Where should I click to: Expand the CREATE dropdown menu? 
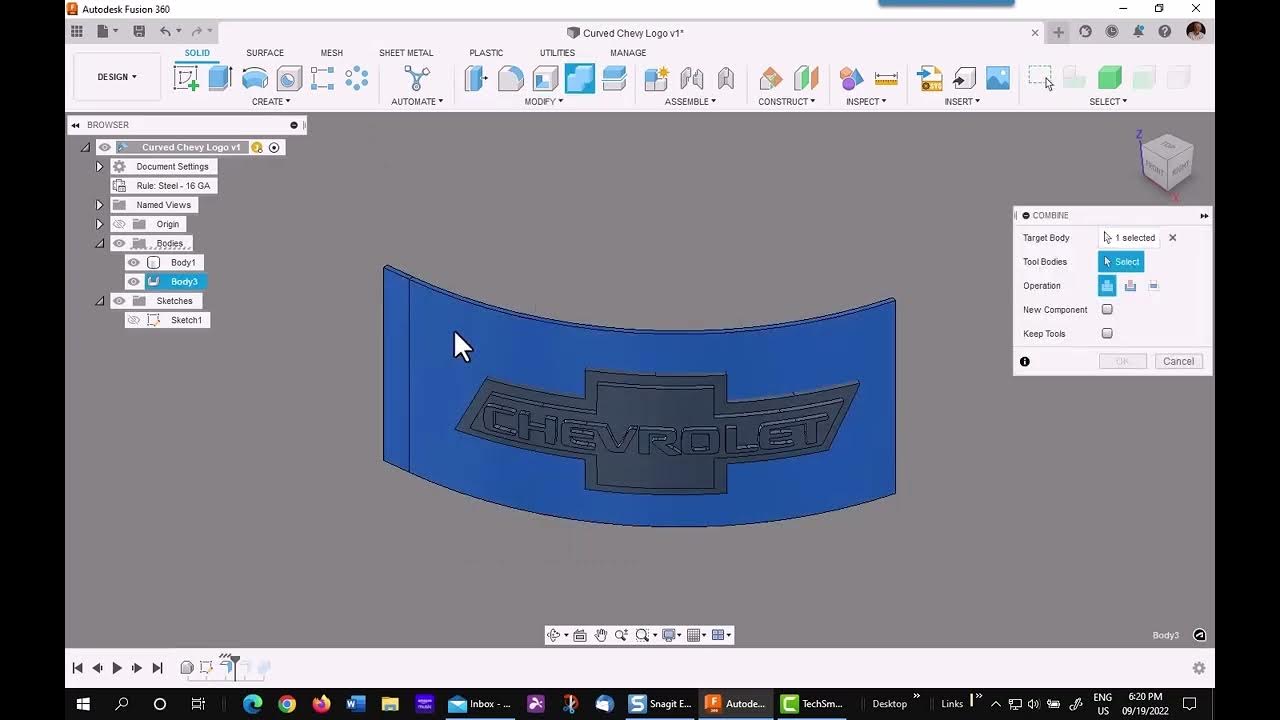point(271,101)
